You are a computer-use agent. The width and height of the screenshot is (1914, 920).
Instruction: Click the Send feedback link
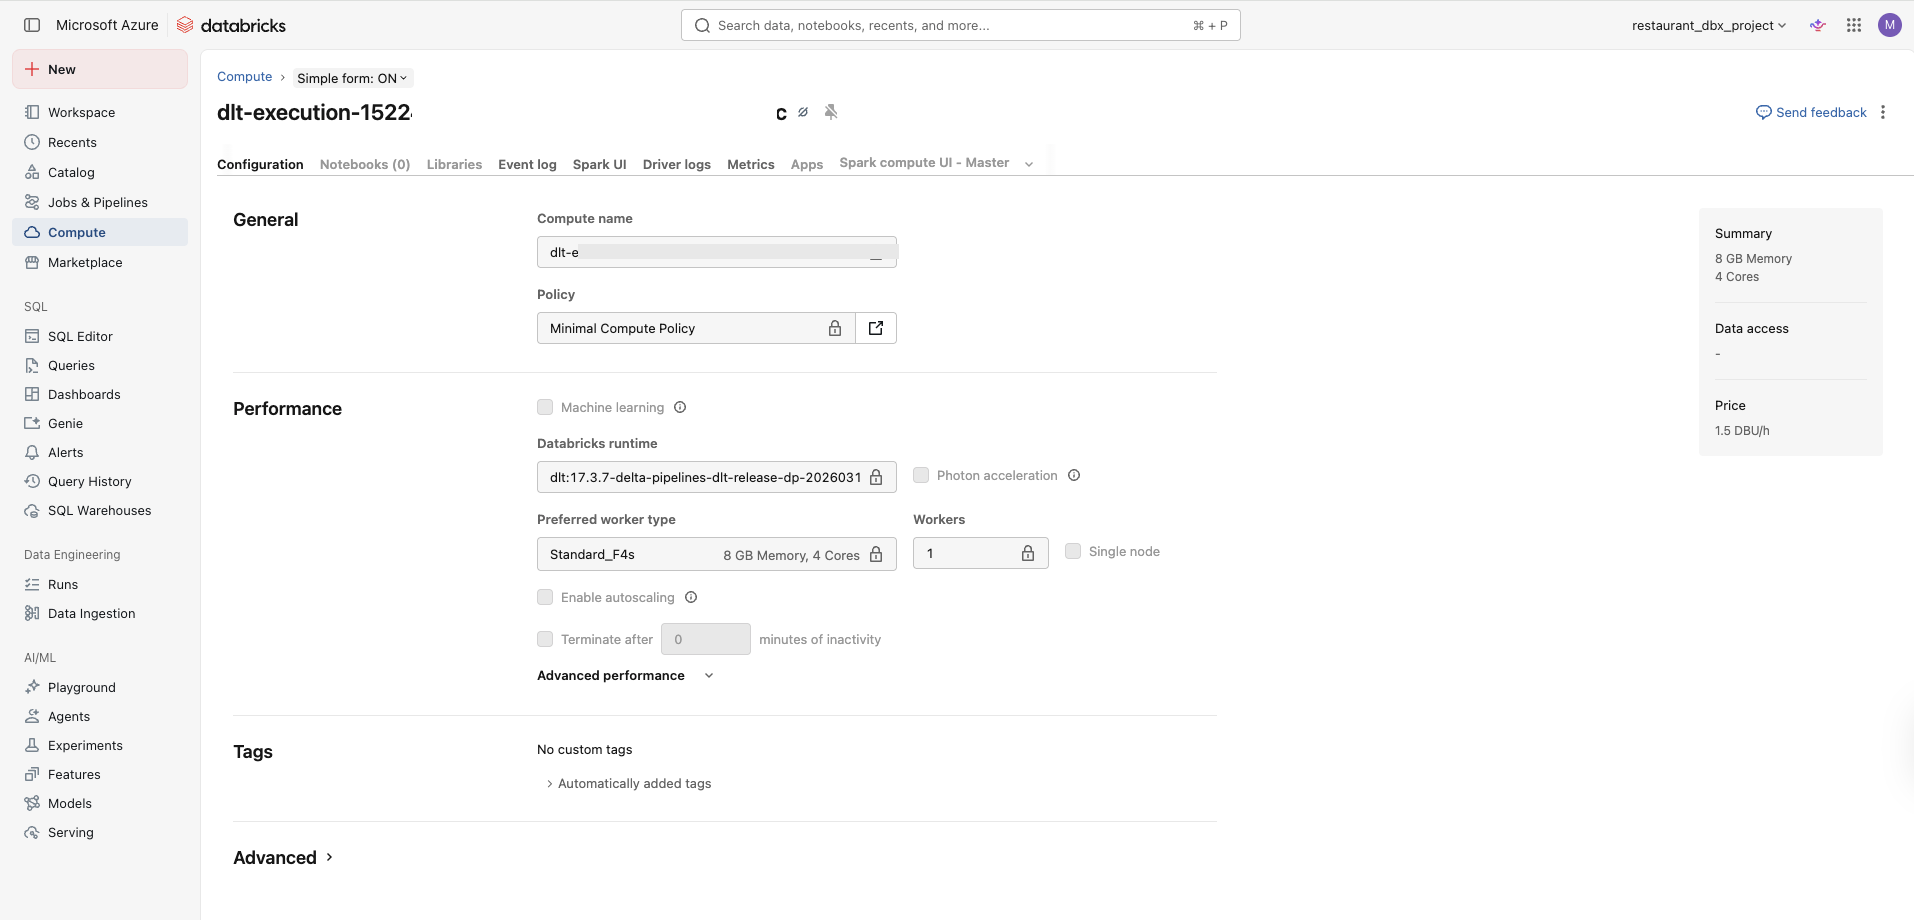[1811, 112]
